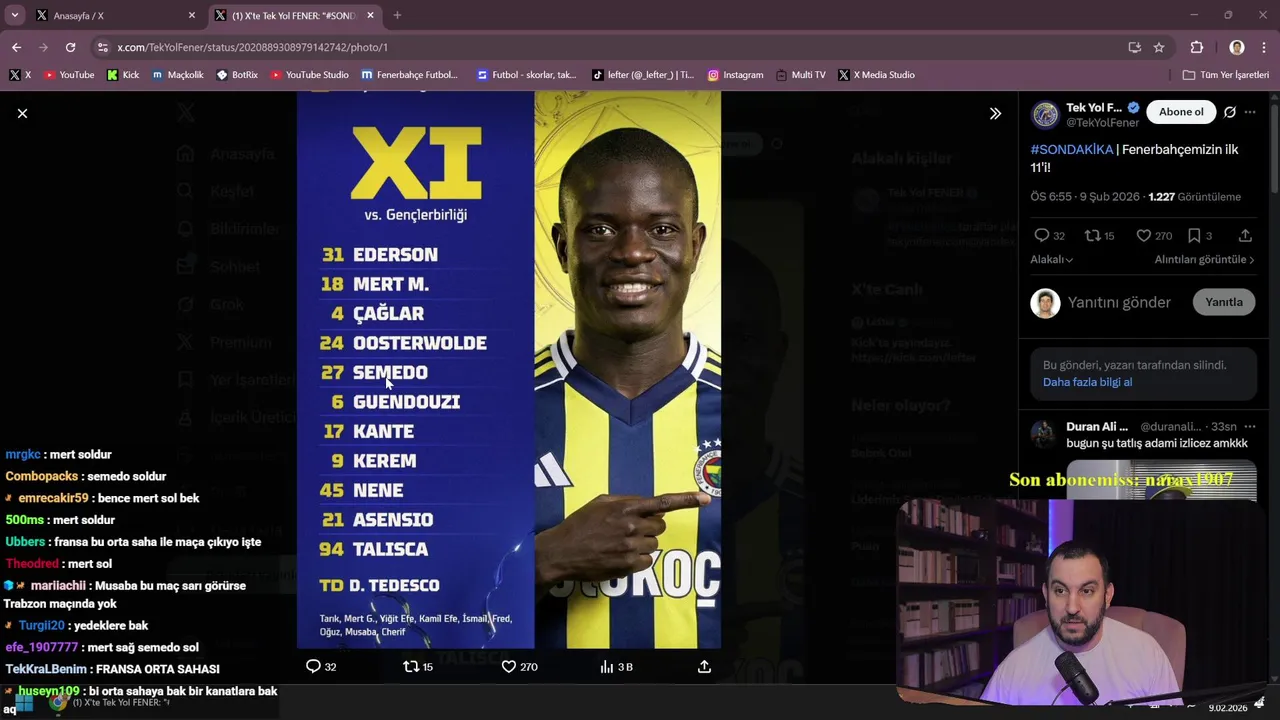Click the lineup photo

(509, 370)
